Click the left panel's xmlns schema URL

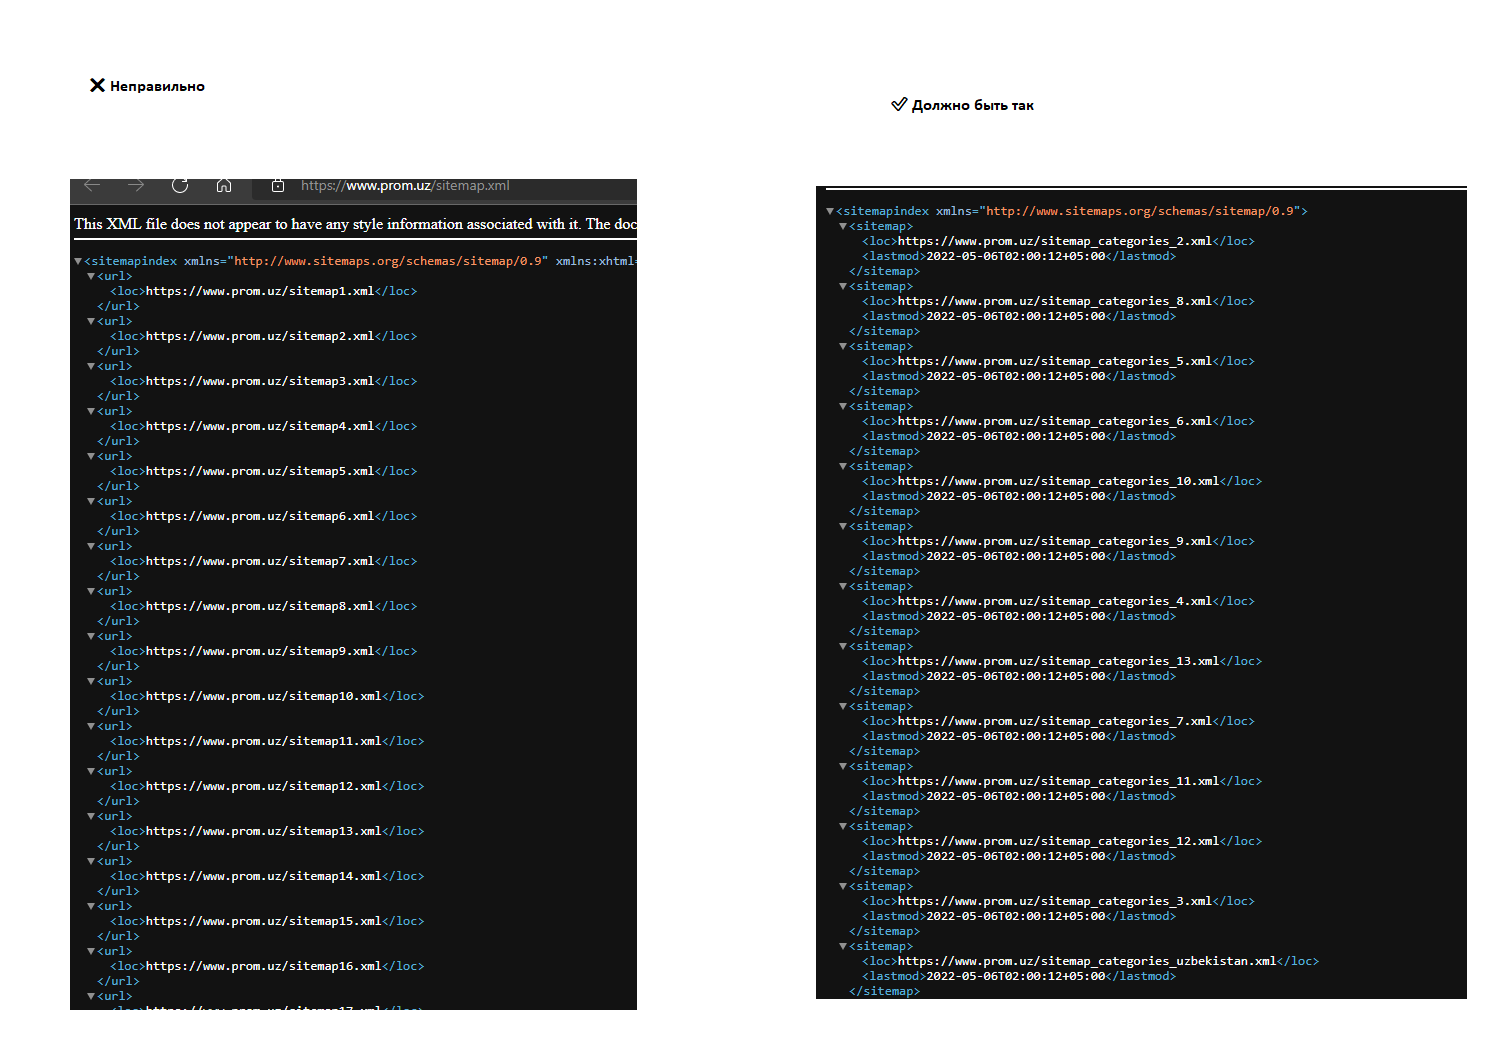pyautogui.click(x=388, y=261)
